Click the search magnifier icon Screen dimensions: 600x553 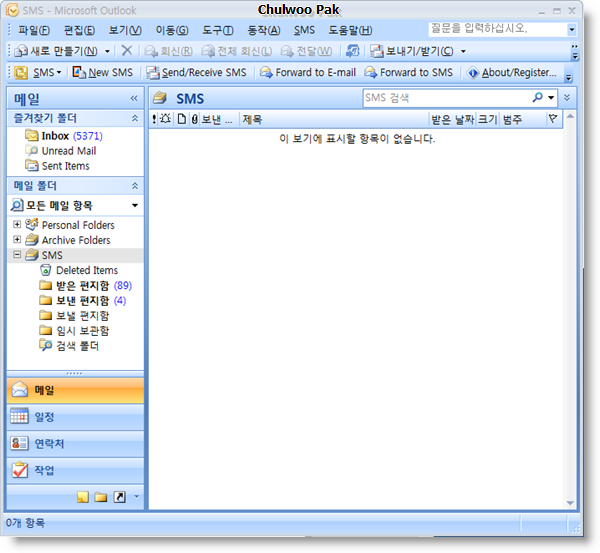point(537,98)
